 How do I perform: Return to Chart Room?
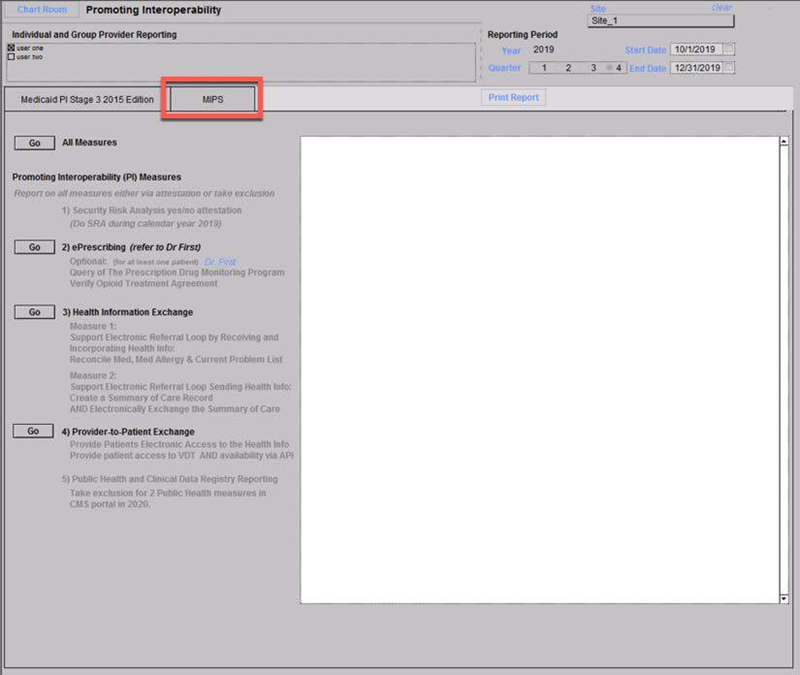click(42, 10)
